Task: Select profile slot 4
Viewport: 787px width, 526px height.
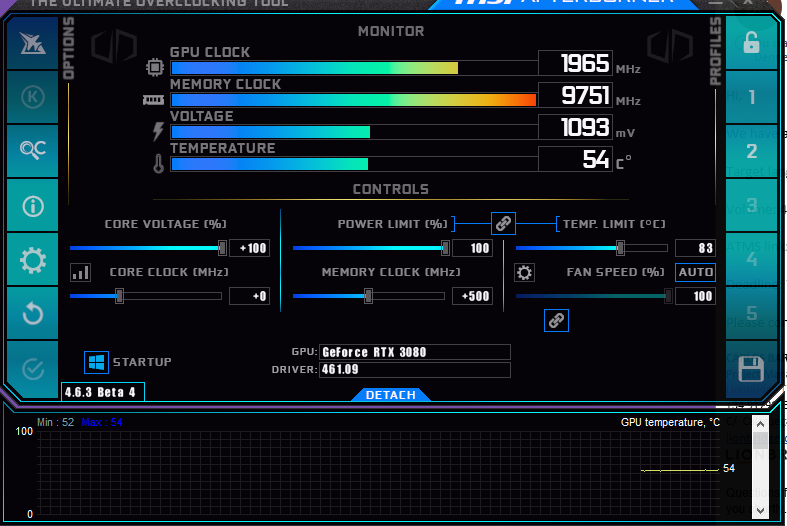Action: click(x=751, y=259)
